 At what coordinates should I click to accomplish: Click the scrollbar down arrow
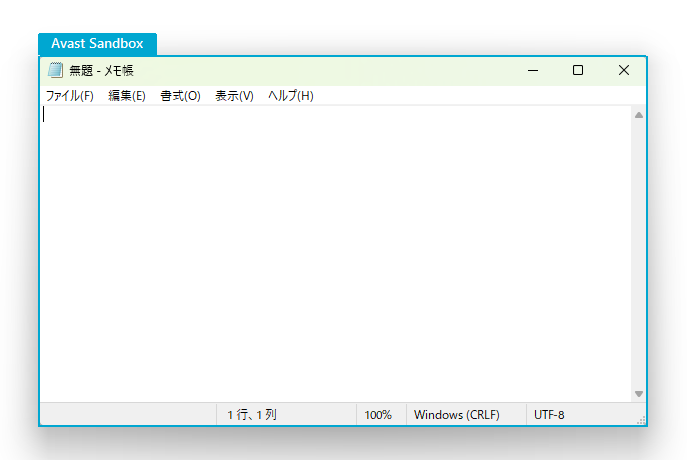(x=639, y=394)
